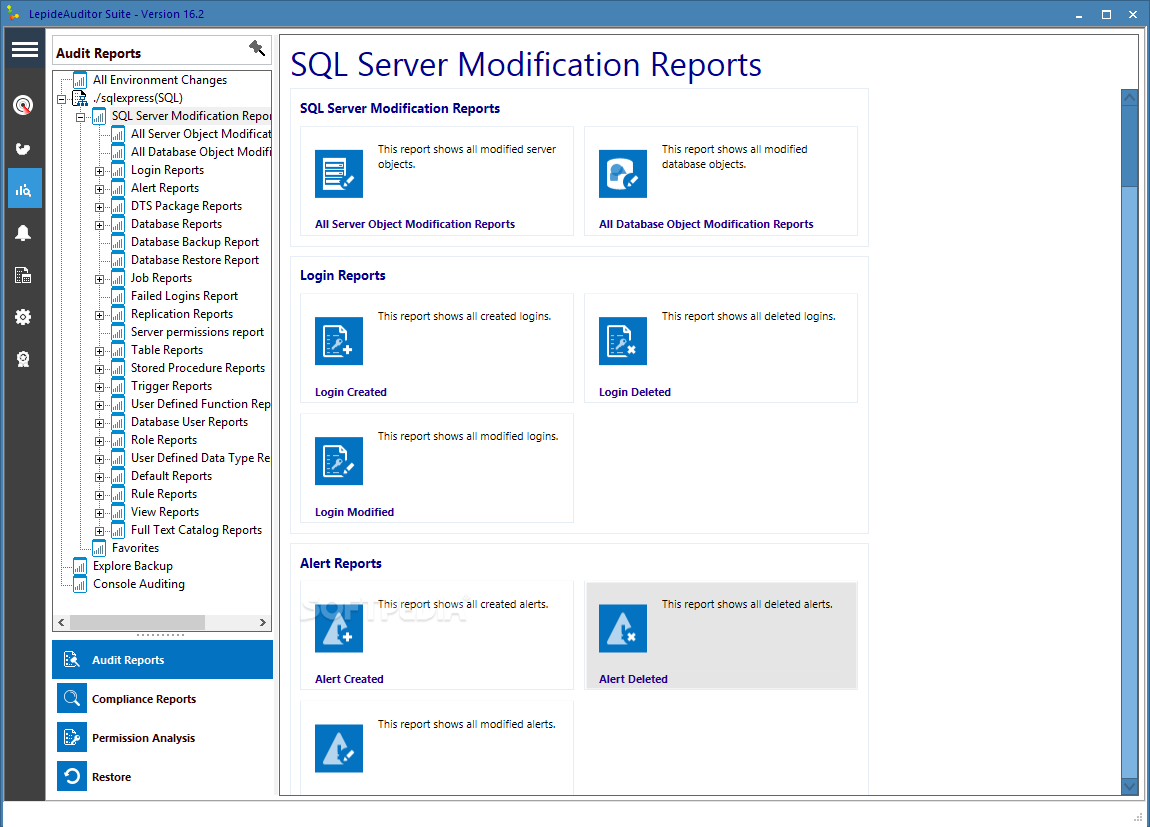Click the Console Auditing chart icon in tree
The image size is (1150, 827).
[x=80, y=584]
